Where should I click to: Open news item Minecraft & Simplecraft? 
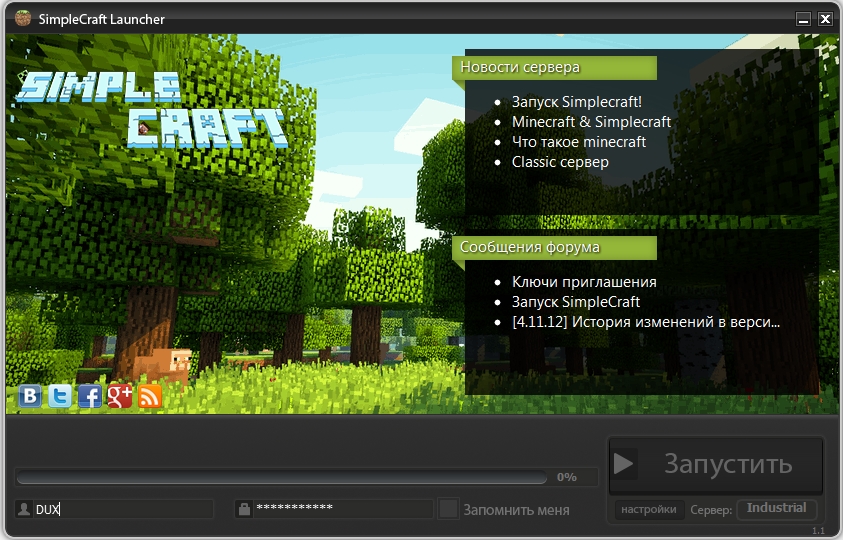pos(591,122)
